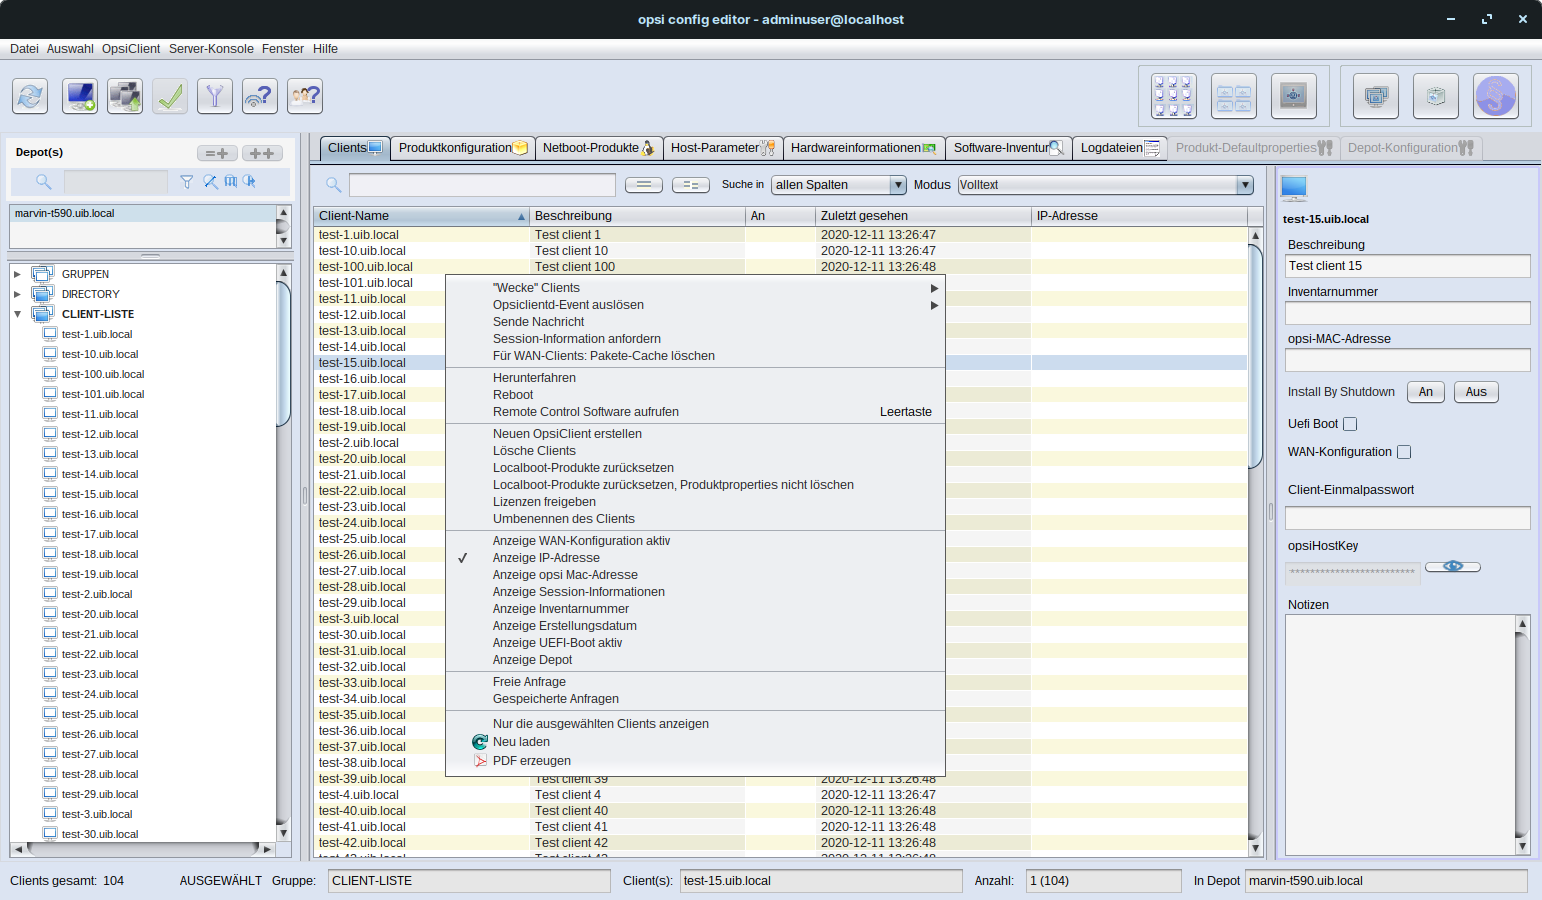Click the Notizen vertical scrollbar
1542x900 pixels.
coord(1522,735)
